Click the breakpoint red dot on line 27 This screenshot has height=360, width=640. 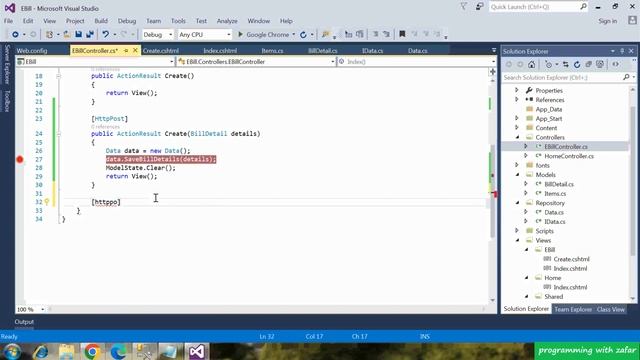point(20,160)
